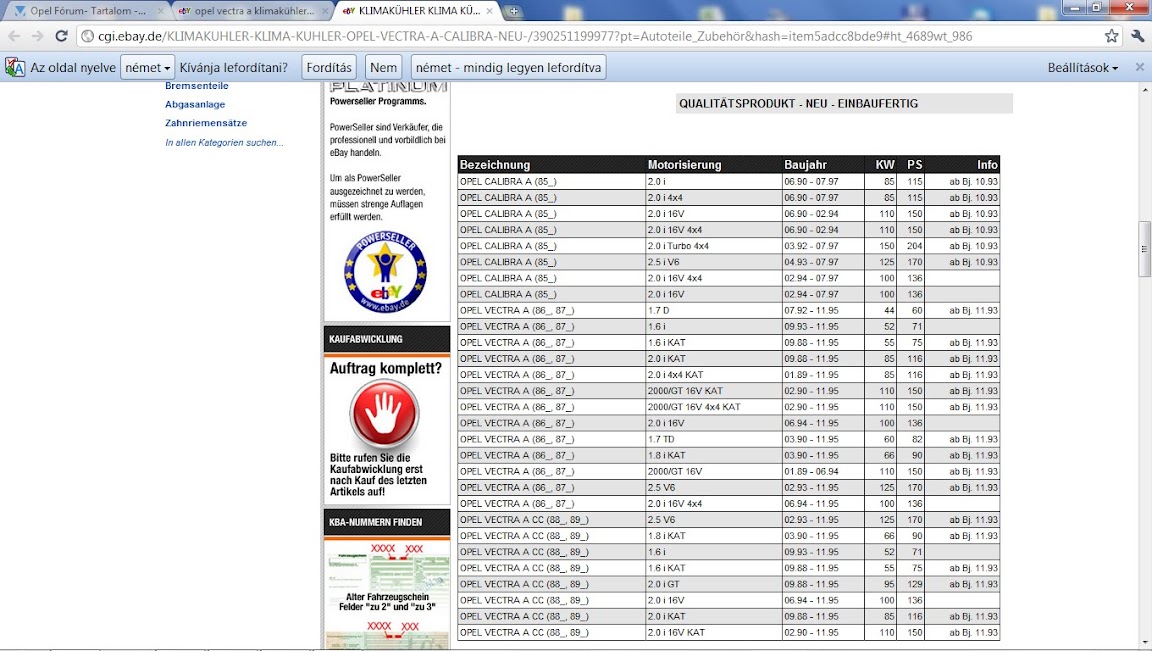Image resolution: width=1152 pixels, height=651 pixels.
Task: Open a new tab with plus button
Action: [x=514, y=11]
